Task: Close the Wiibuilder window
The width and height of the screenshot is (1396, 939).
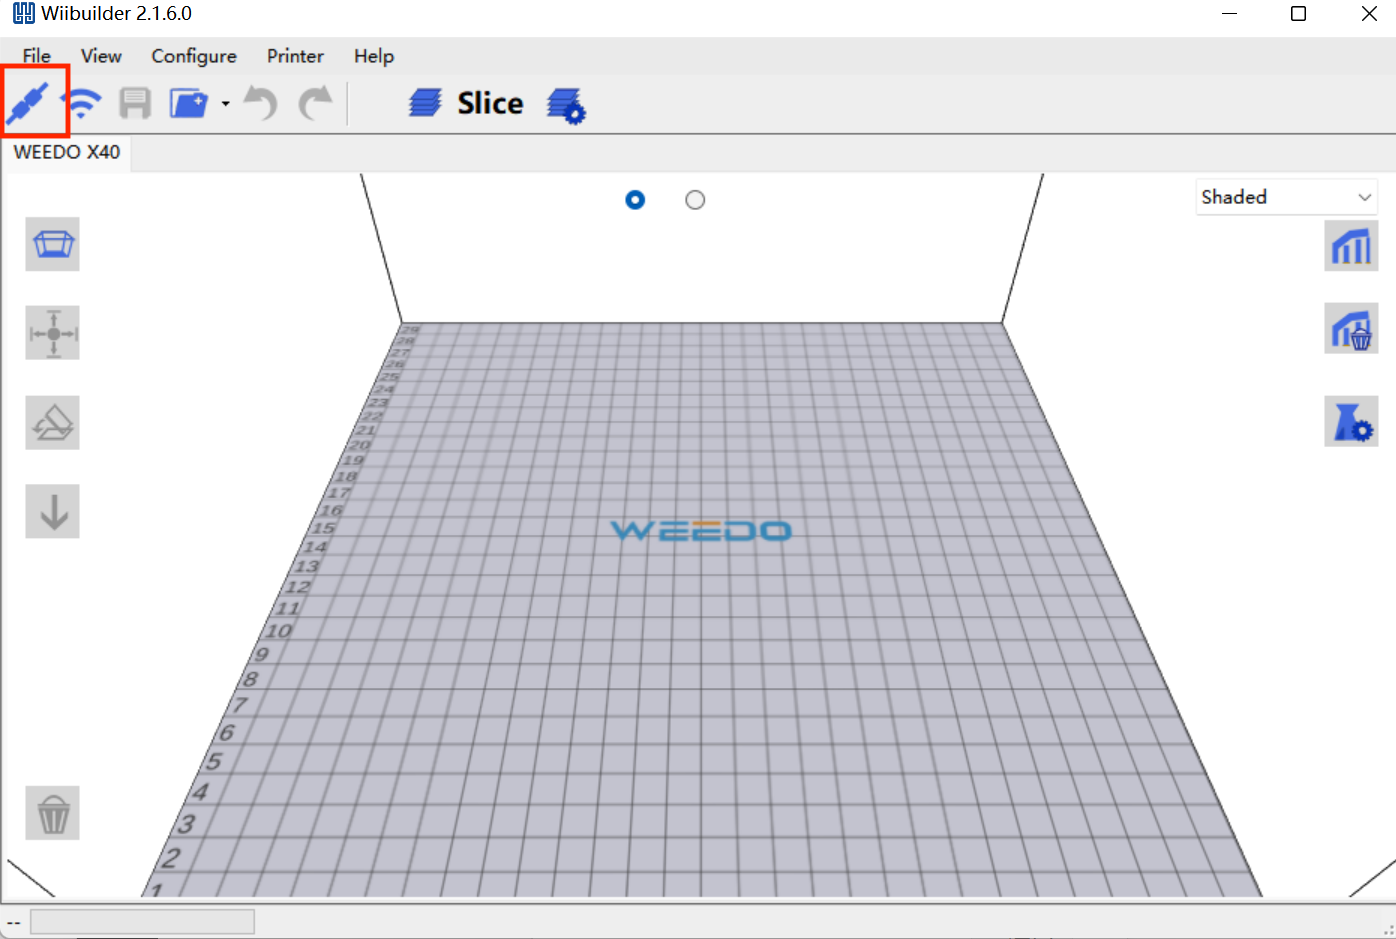Action: coord(1369,14)
